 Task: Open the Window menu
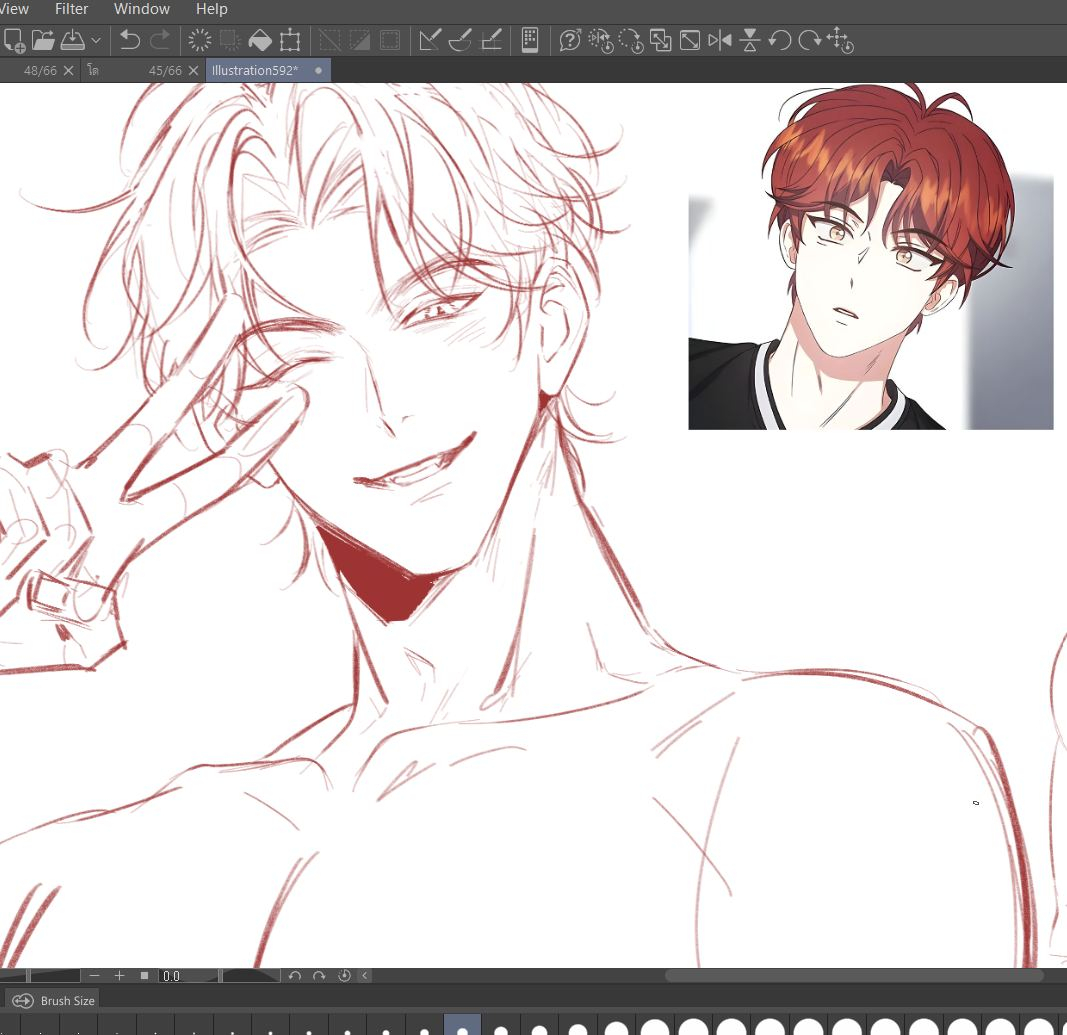coord(141,9)
